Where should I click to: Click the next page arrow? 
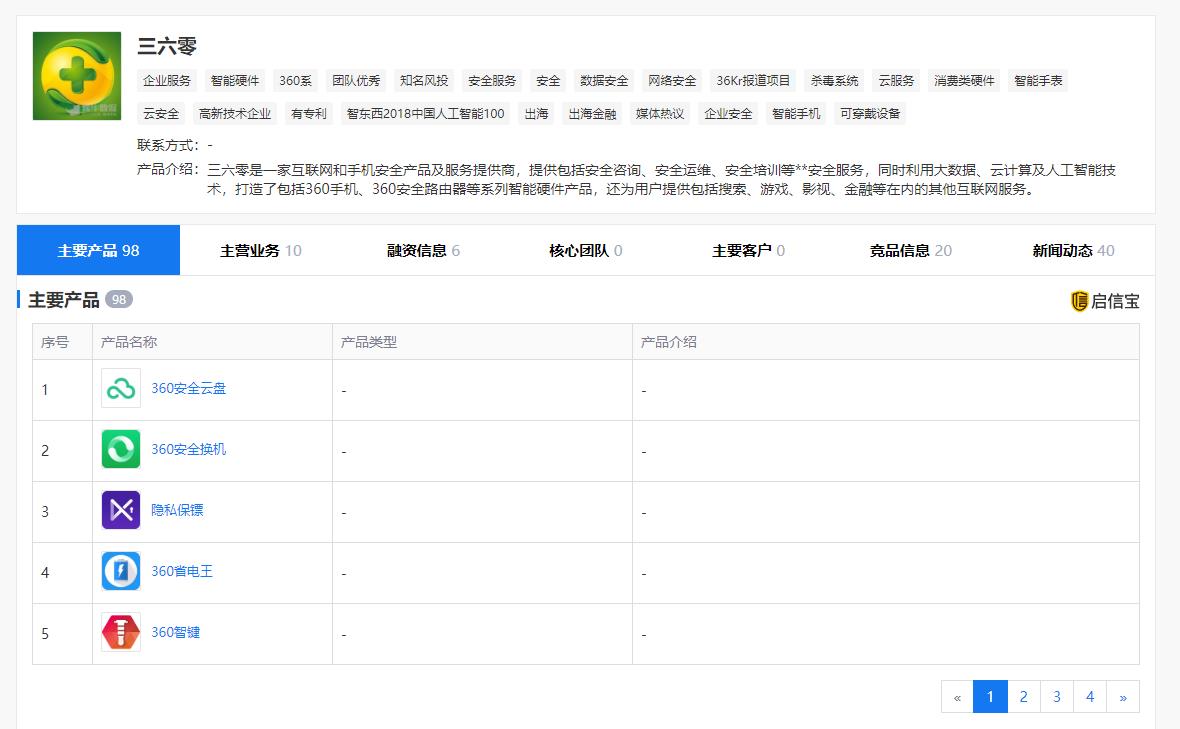(1122, 696)
